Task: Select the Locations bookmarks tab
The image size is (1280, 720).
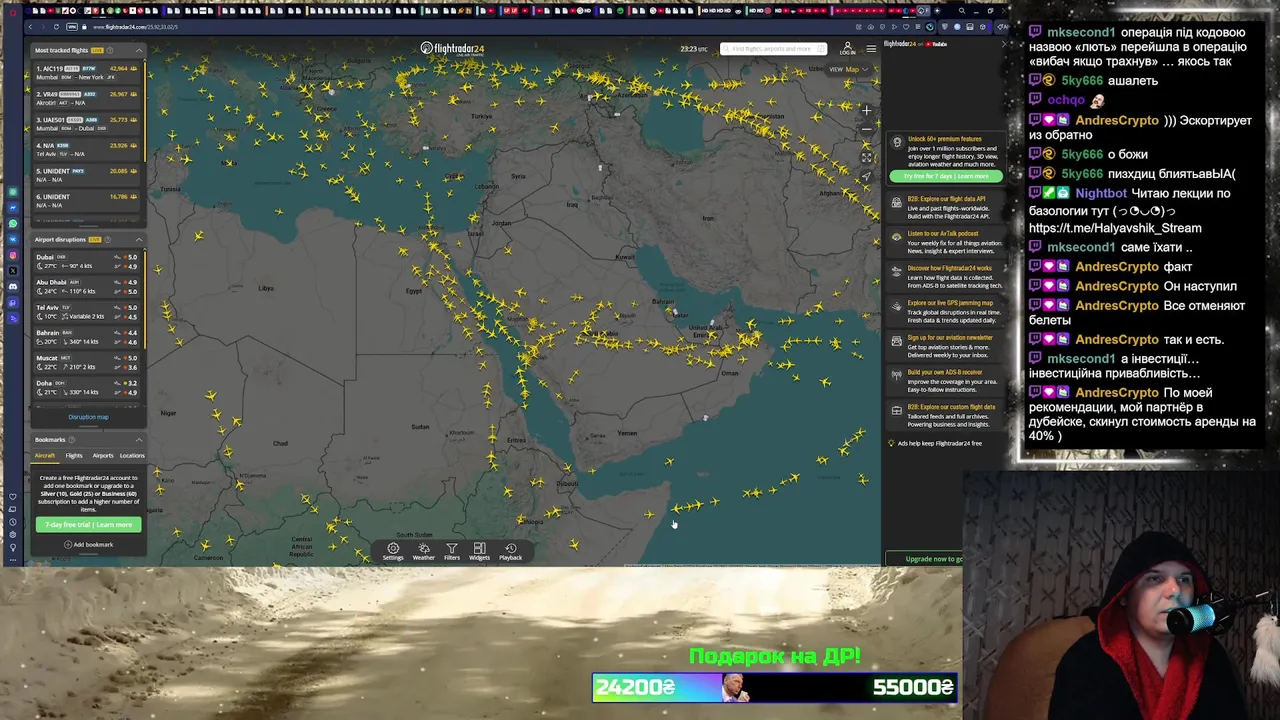Action: tap(132, 456)
